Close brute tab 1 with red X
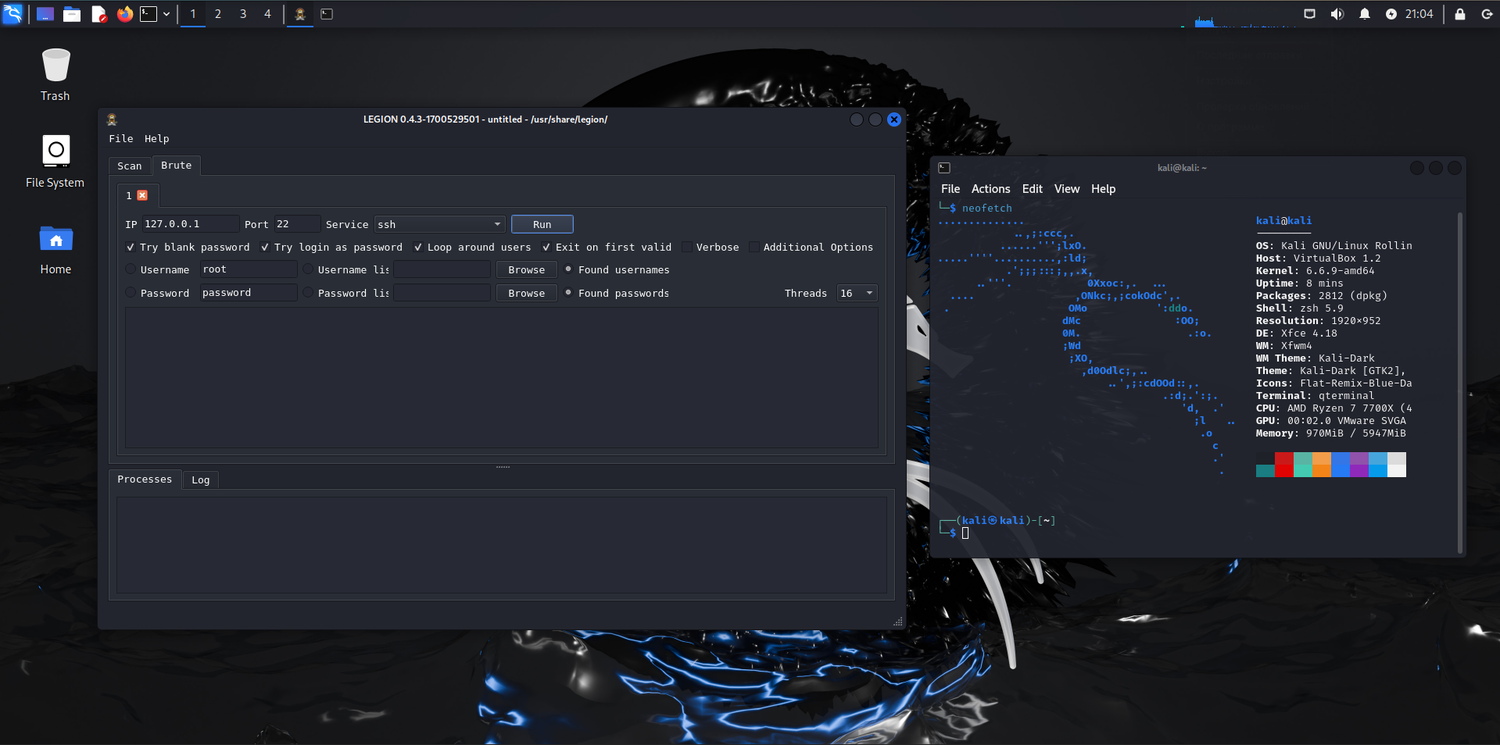 pyautogui.click(x=143, y=195)
